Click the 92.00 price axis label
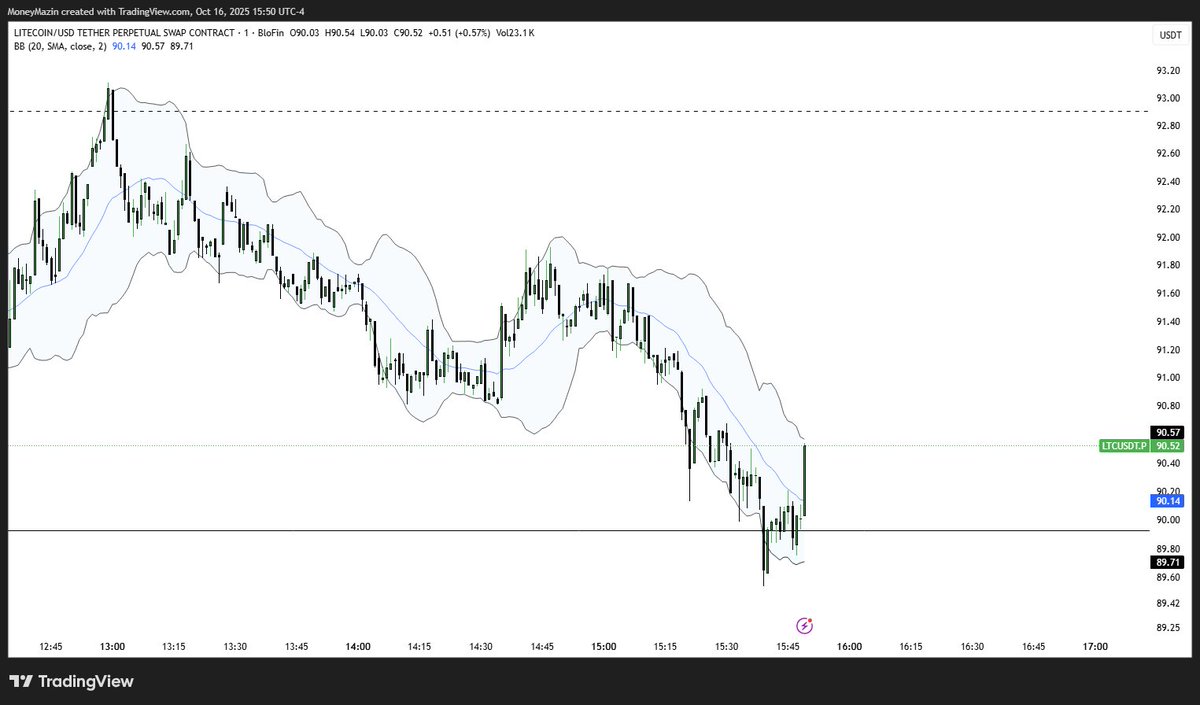This screenshot has height=705, width=1200. click(1168, 237)
